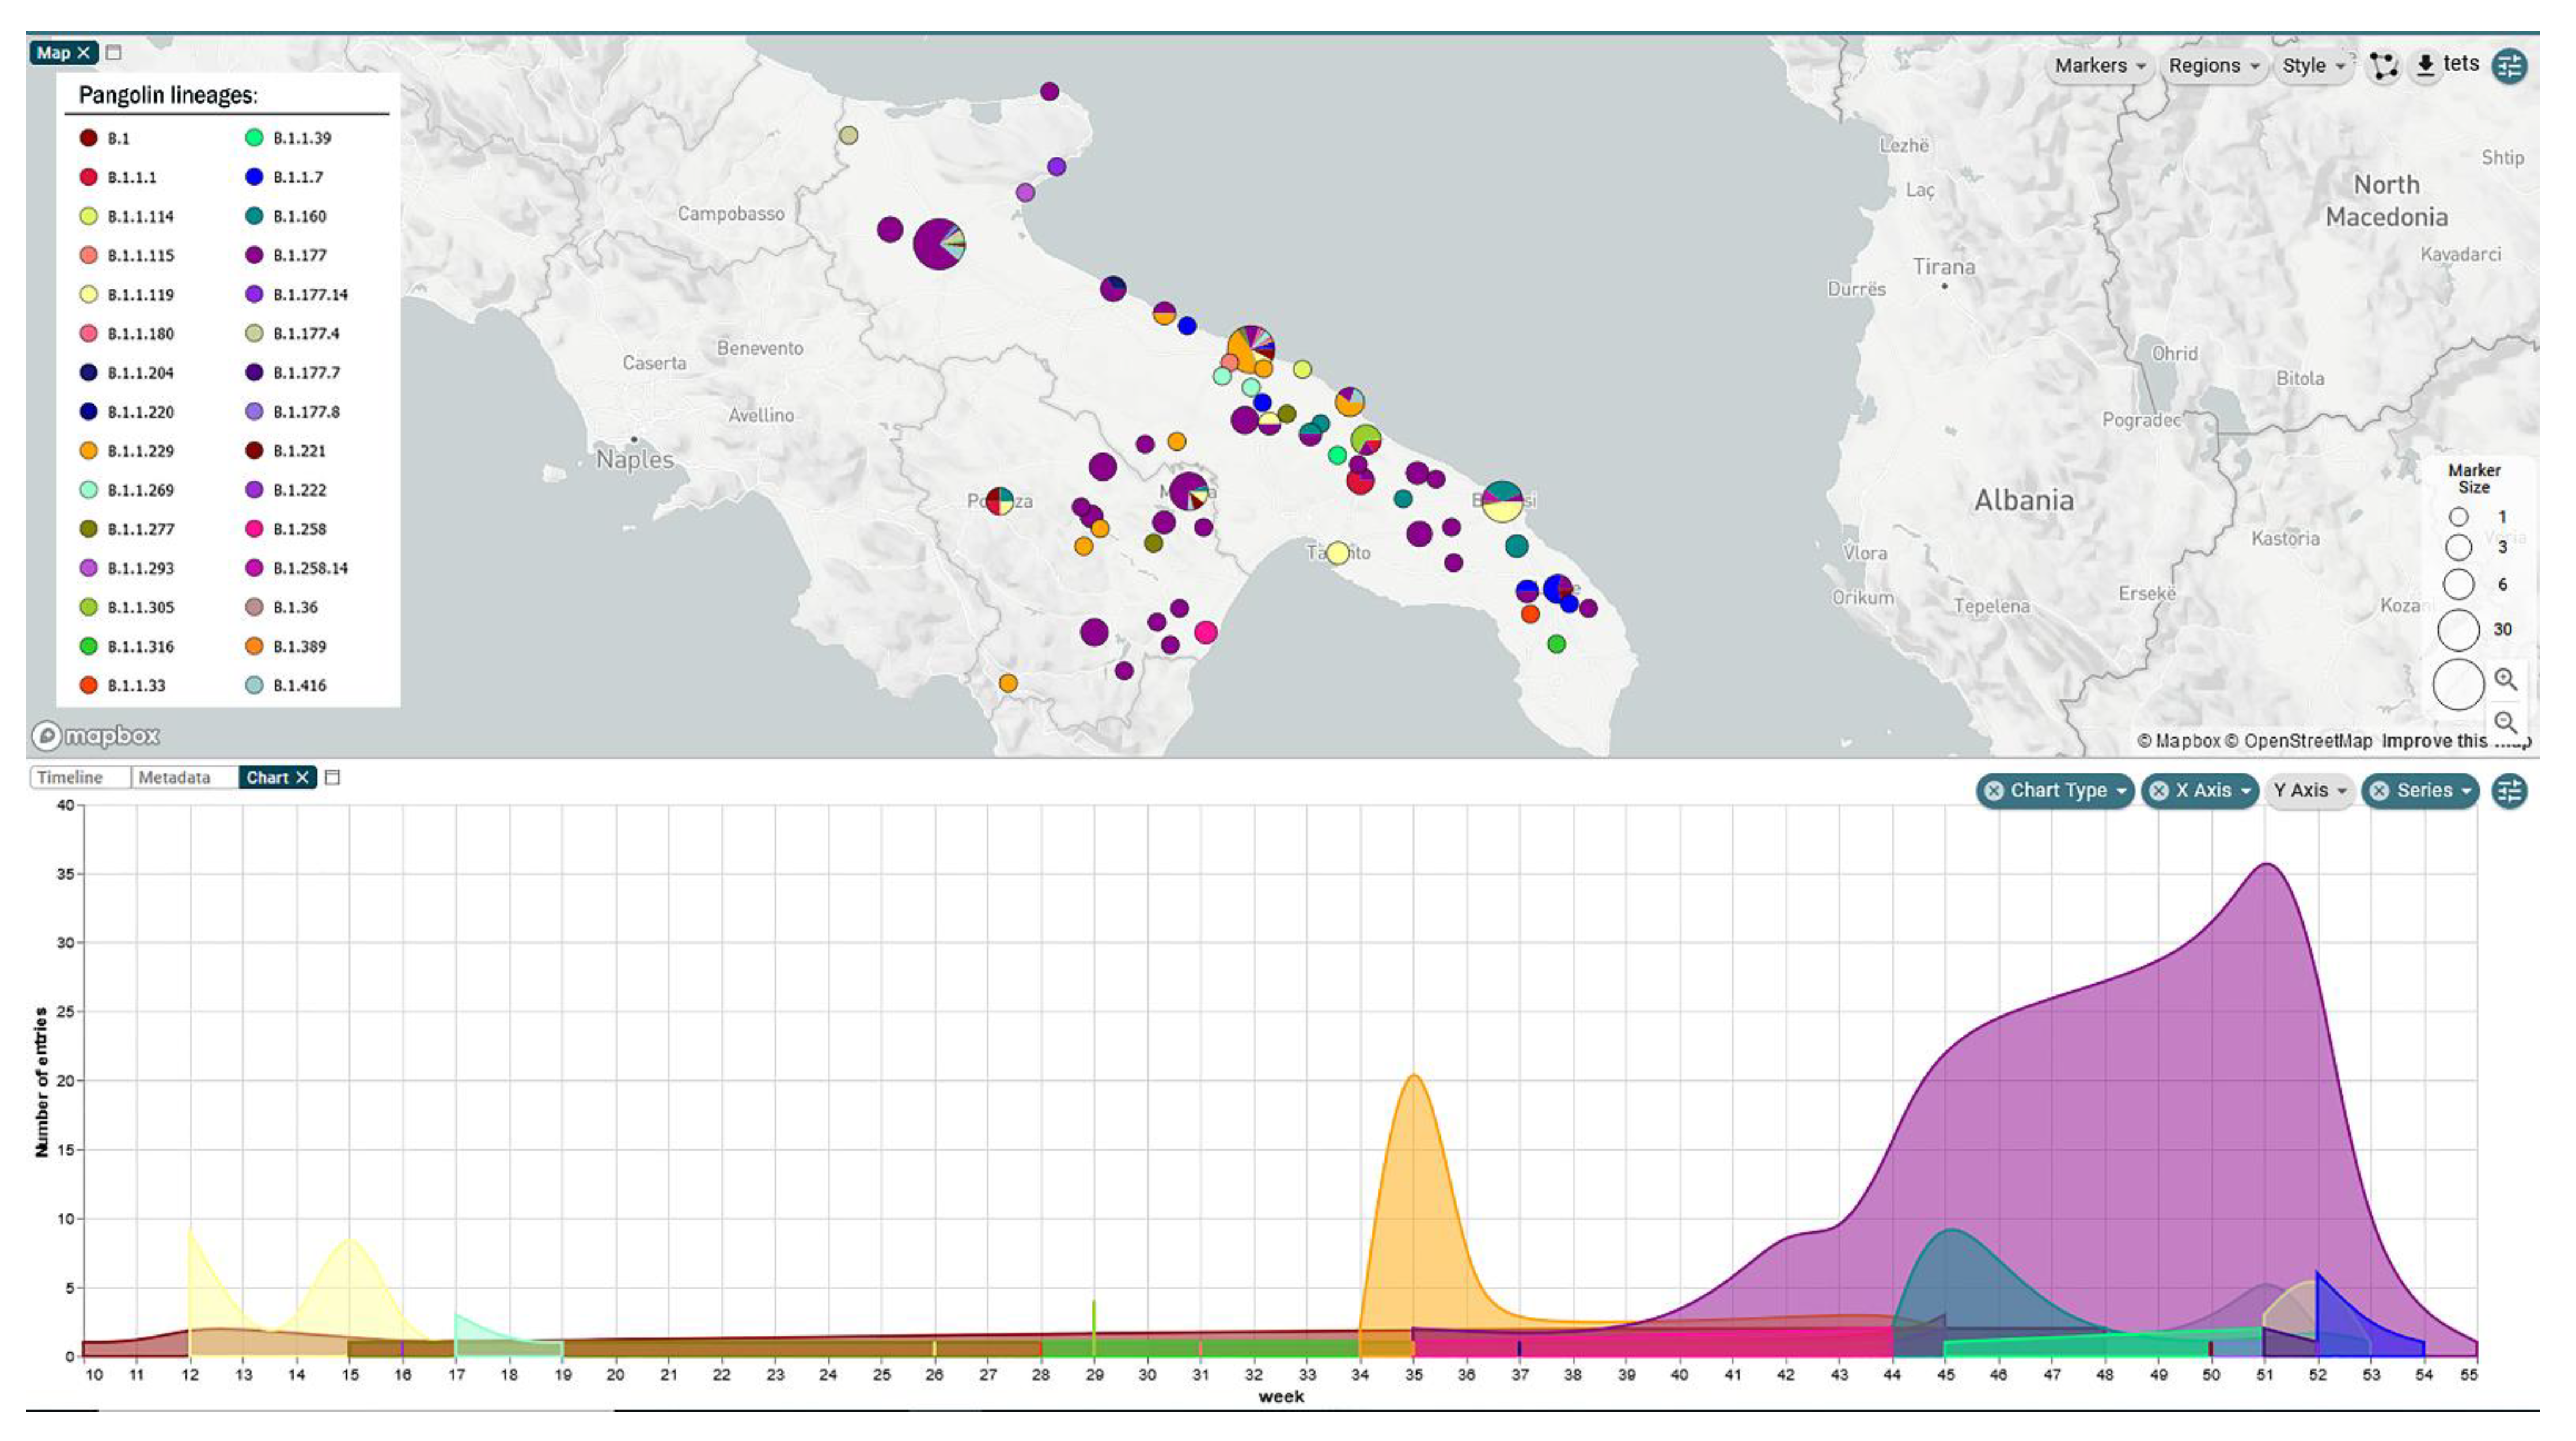The image size is (2576, 1441).
Task: Clear the Series selection
Action: 2379,790
